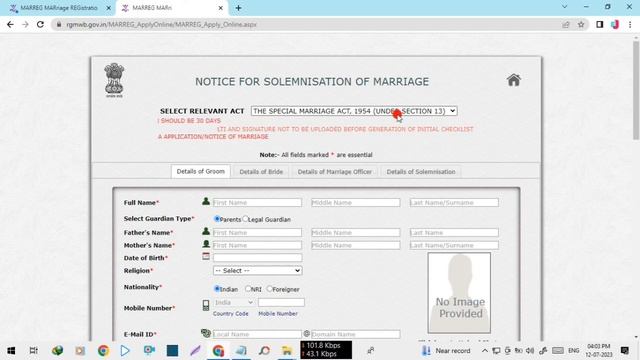
Task: Click the groom First Name field
Action: tap(257, 202)
